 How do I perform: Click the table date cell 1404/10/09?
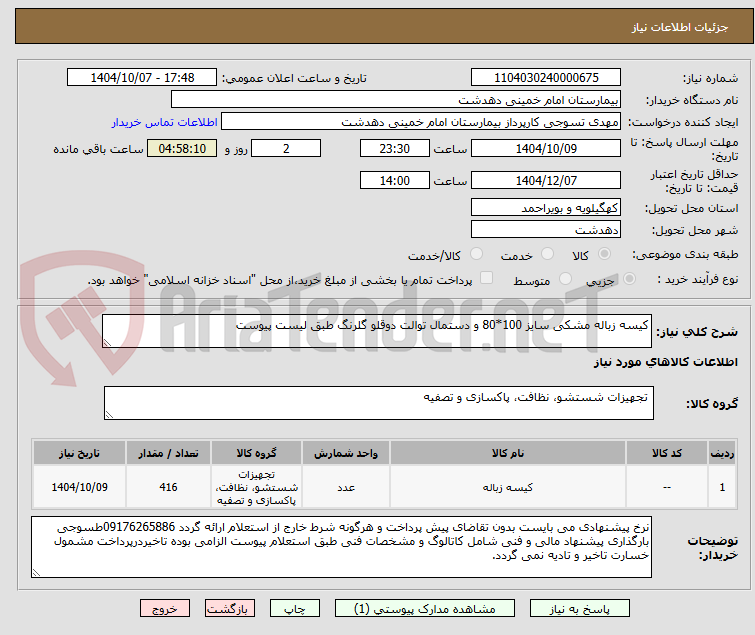point(79,487)
